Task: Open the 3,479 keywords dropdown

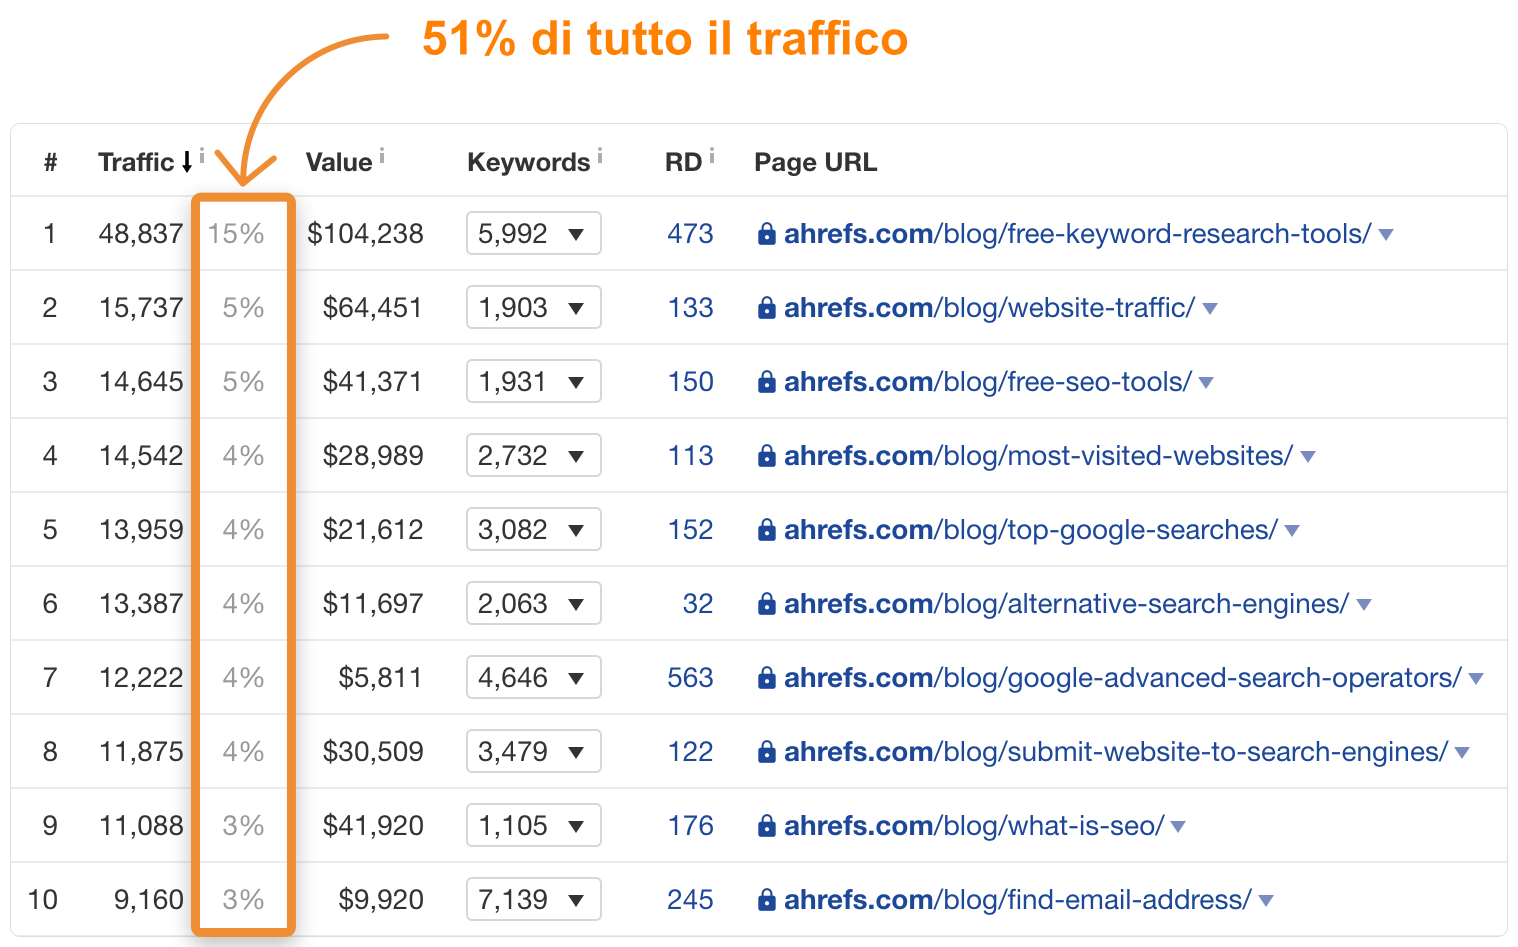Action: [534, 751]
